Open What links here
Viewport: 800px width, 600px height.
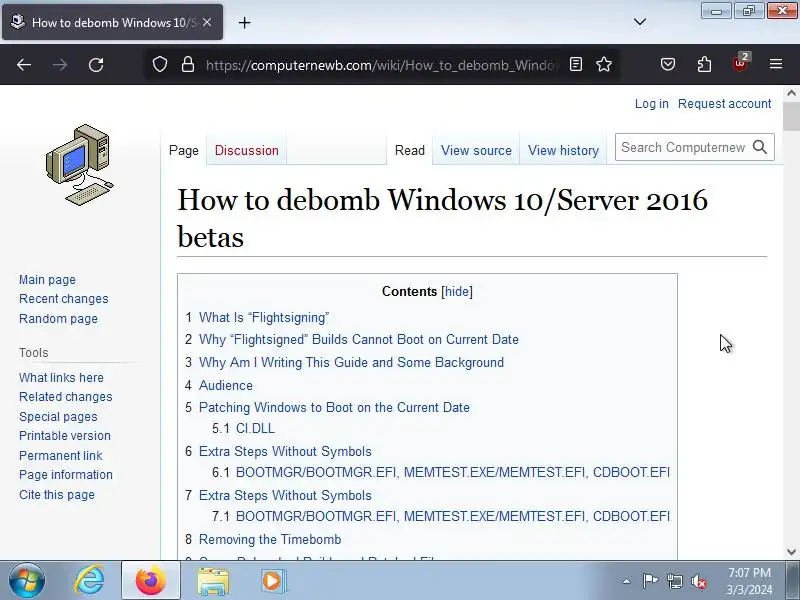tap(61, 378)
